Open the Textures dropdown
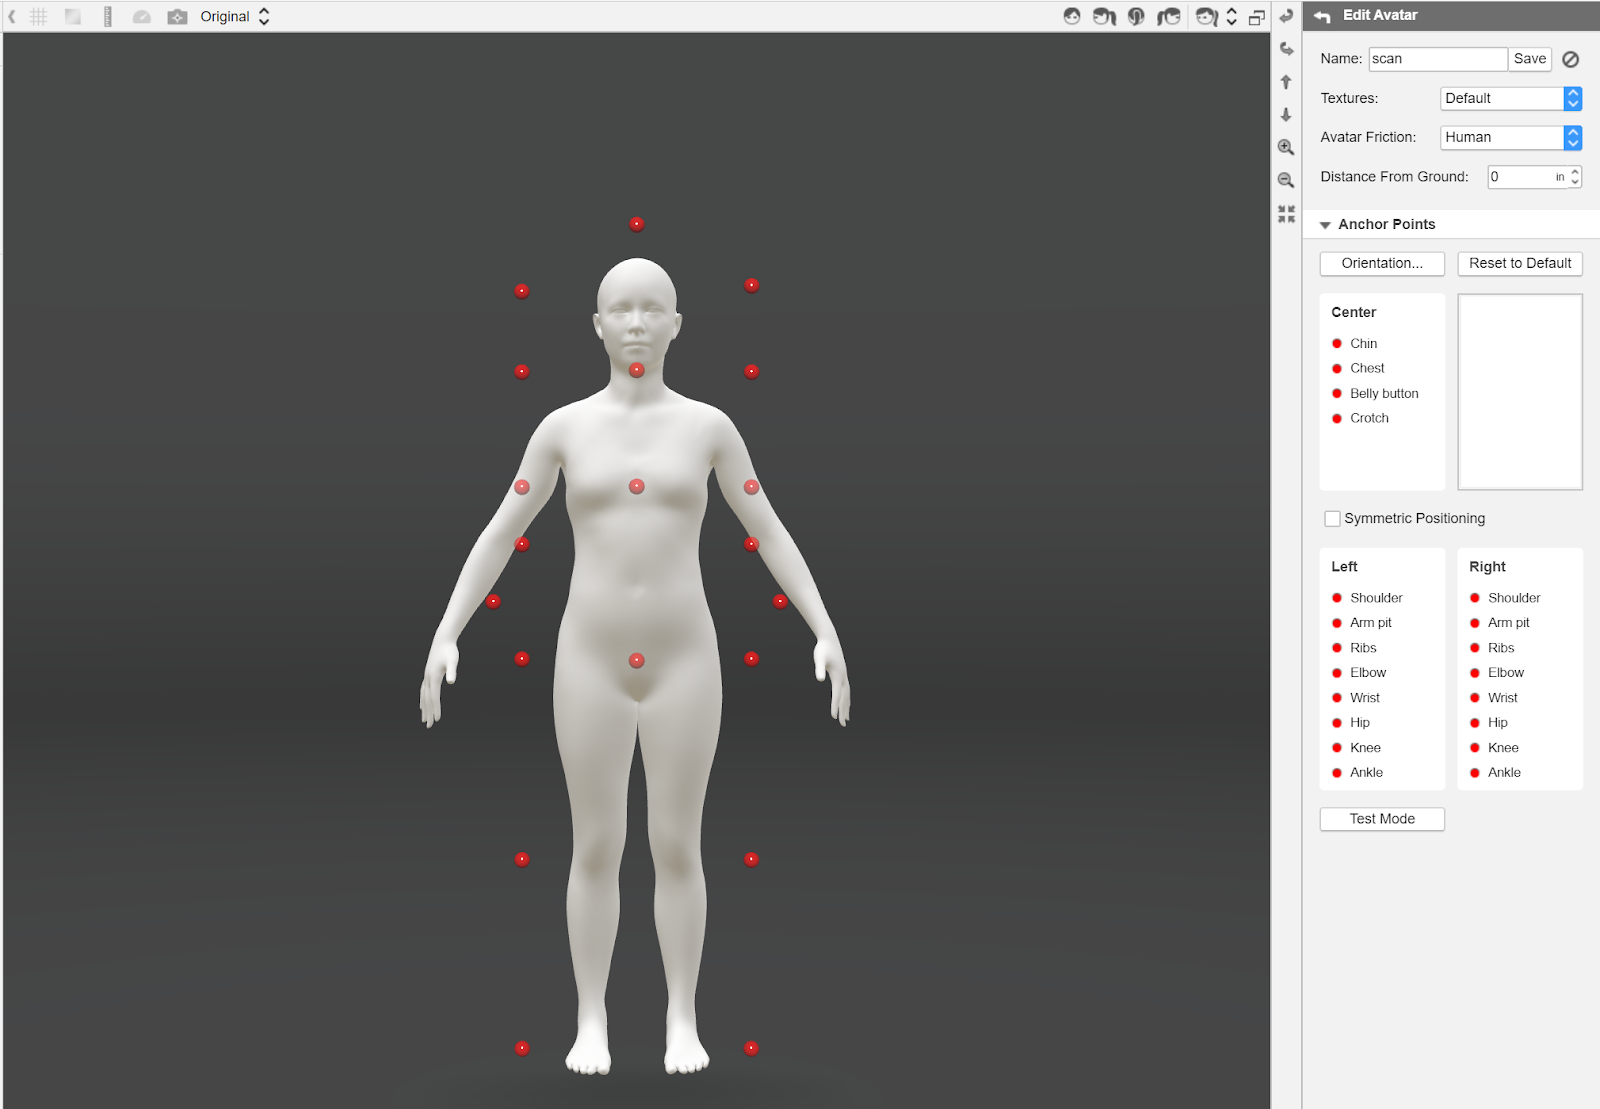This screenshot has height=1109, width=1600. (1511, 98)
